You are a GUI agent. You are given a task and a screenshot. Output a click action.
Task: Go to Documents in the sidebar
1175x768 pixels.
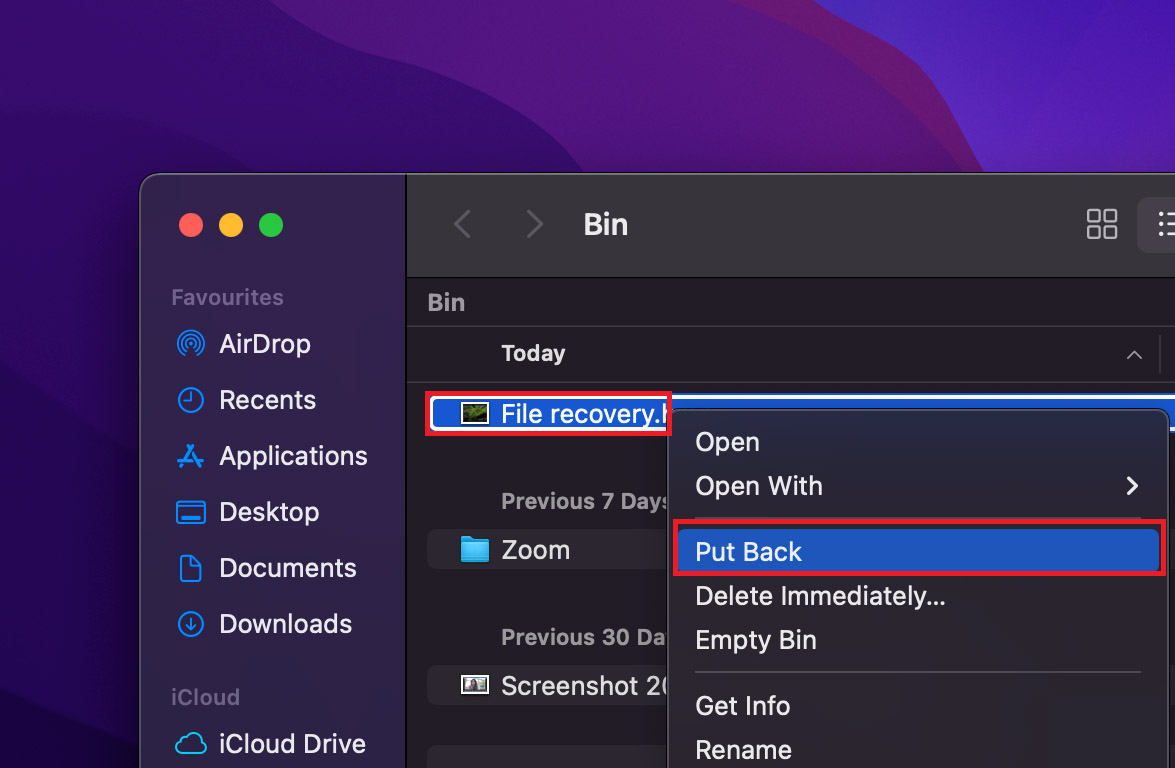point(190,568)
